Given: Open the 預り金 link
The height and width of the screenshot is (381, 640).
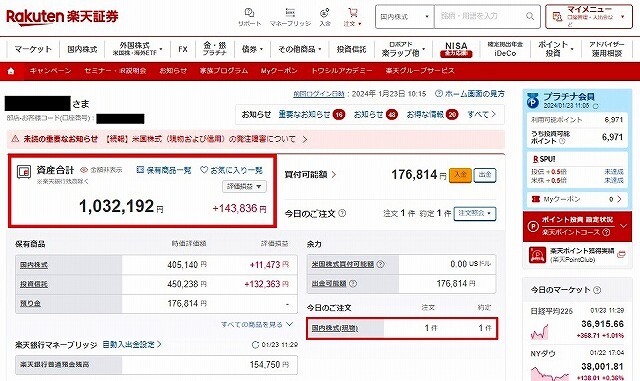Looking at the screenshot, I should 30,303.
